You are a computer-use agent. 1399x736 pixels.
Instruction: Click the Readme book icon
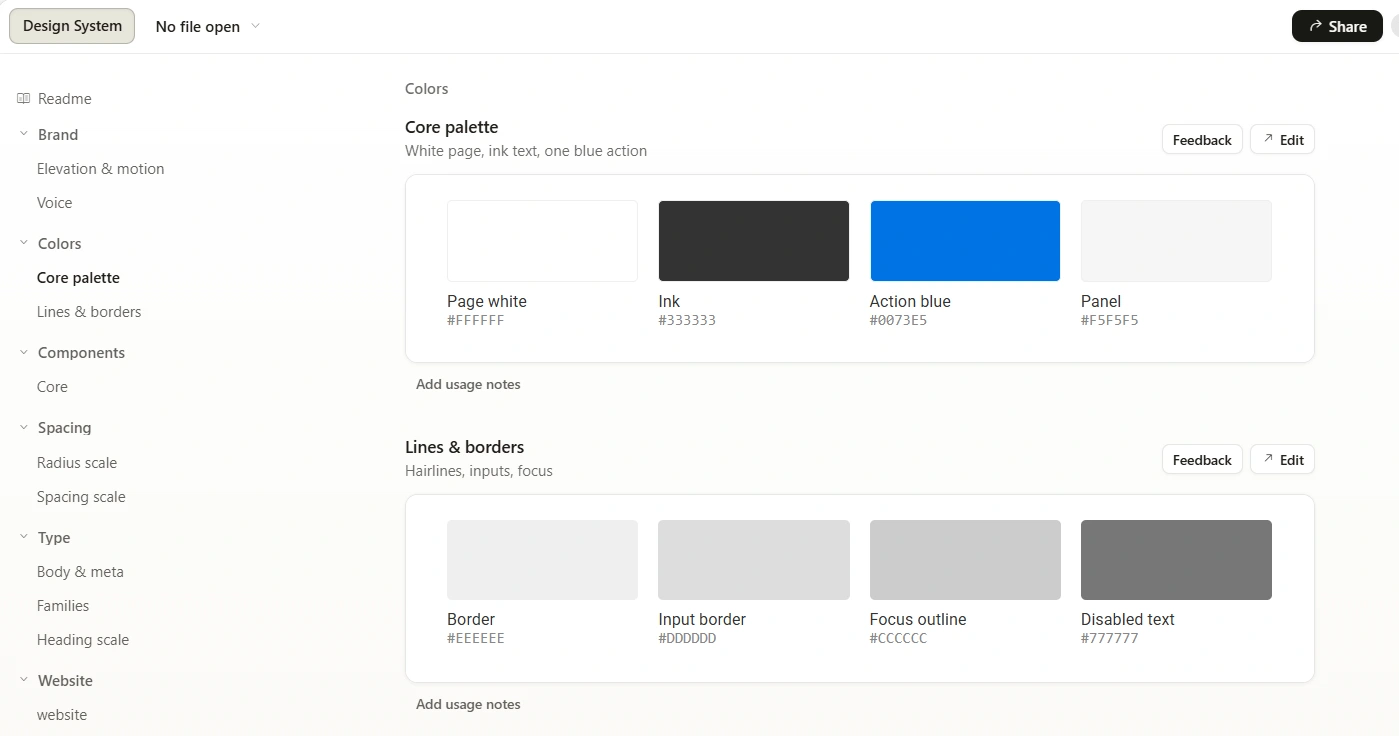24,98
